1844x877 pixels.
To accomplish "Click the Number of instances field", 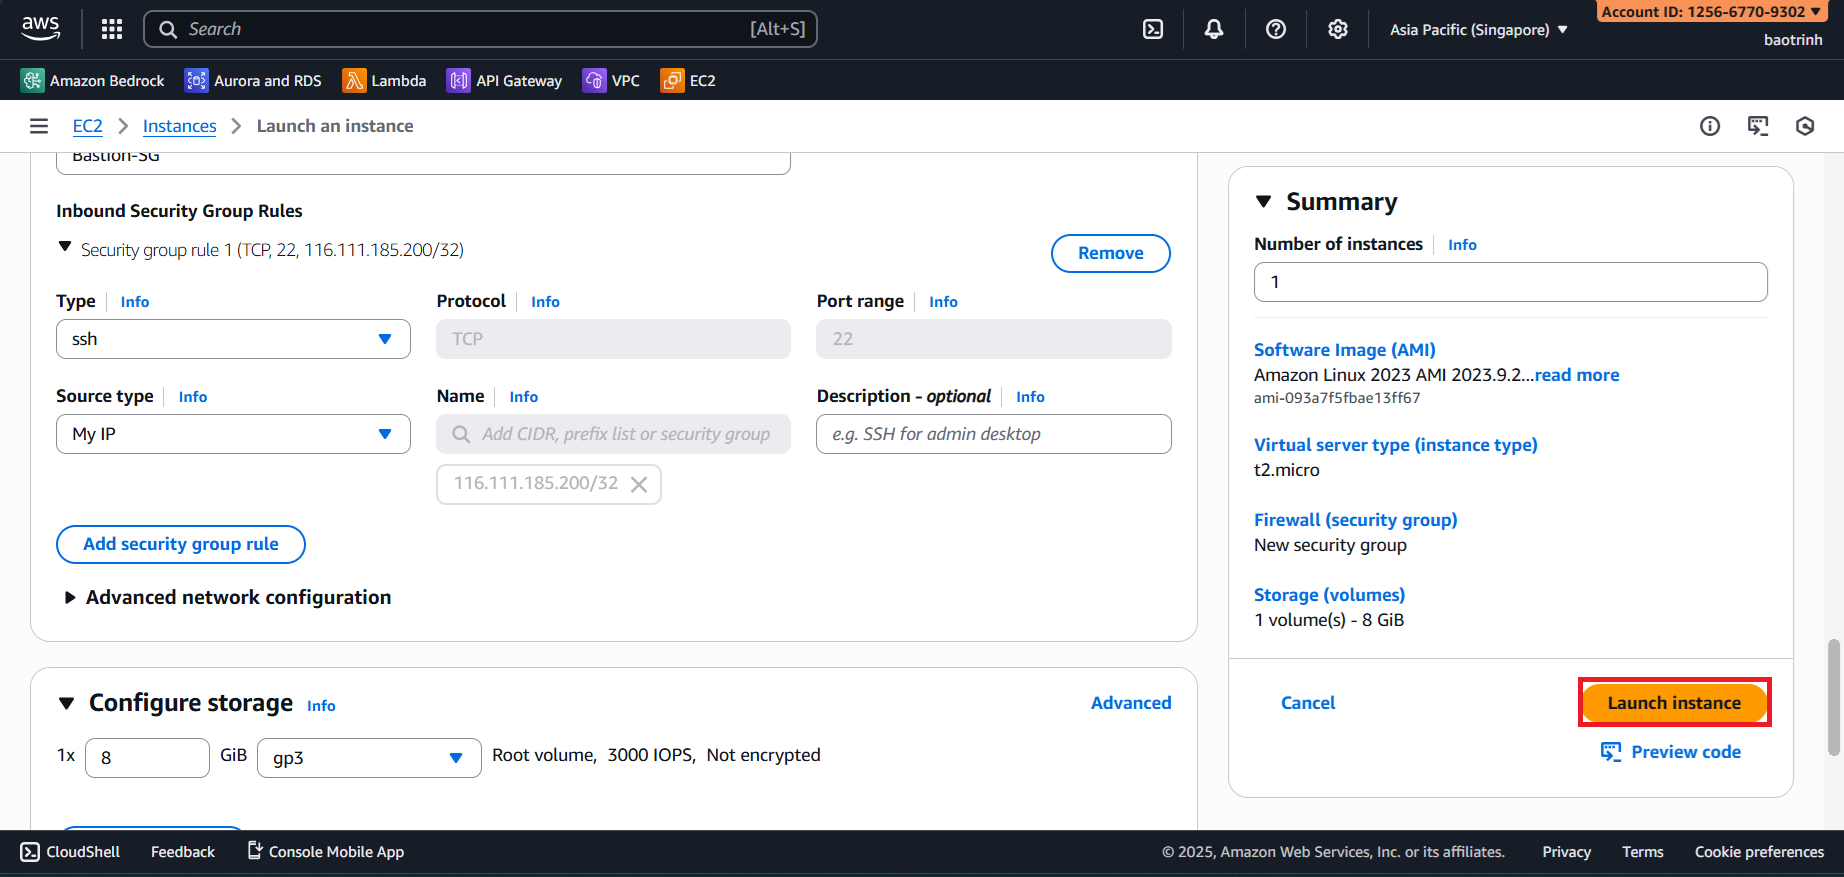I will (x=1510, y=282).
